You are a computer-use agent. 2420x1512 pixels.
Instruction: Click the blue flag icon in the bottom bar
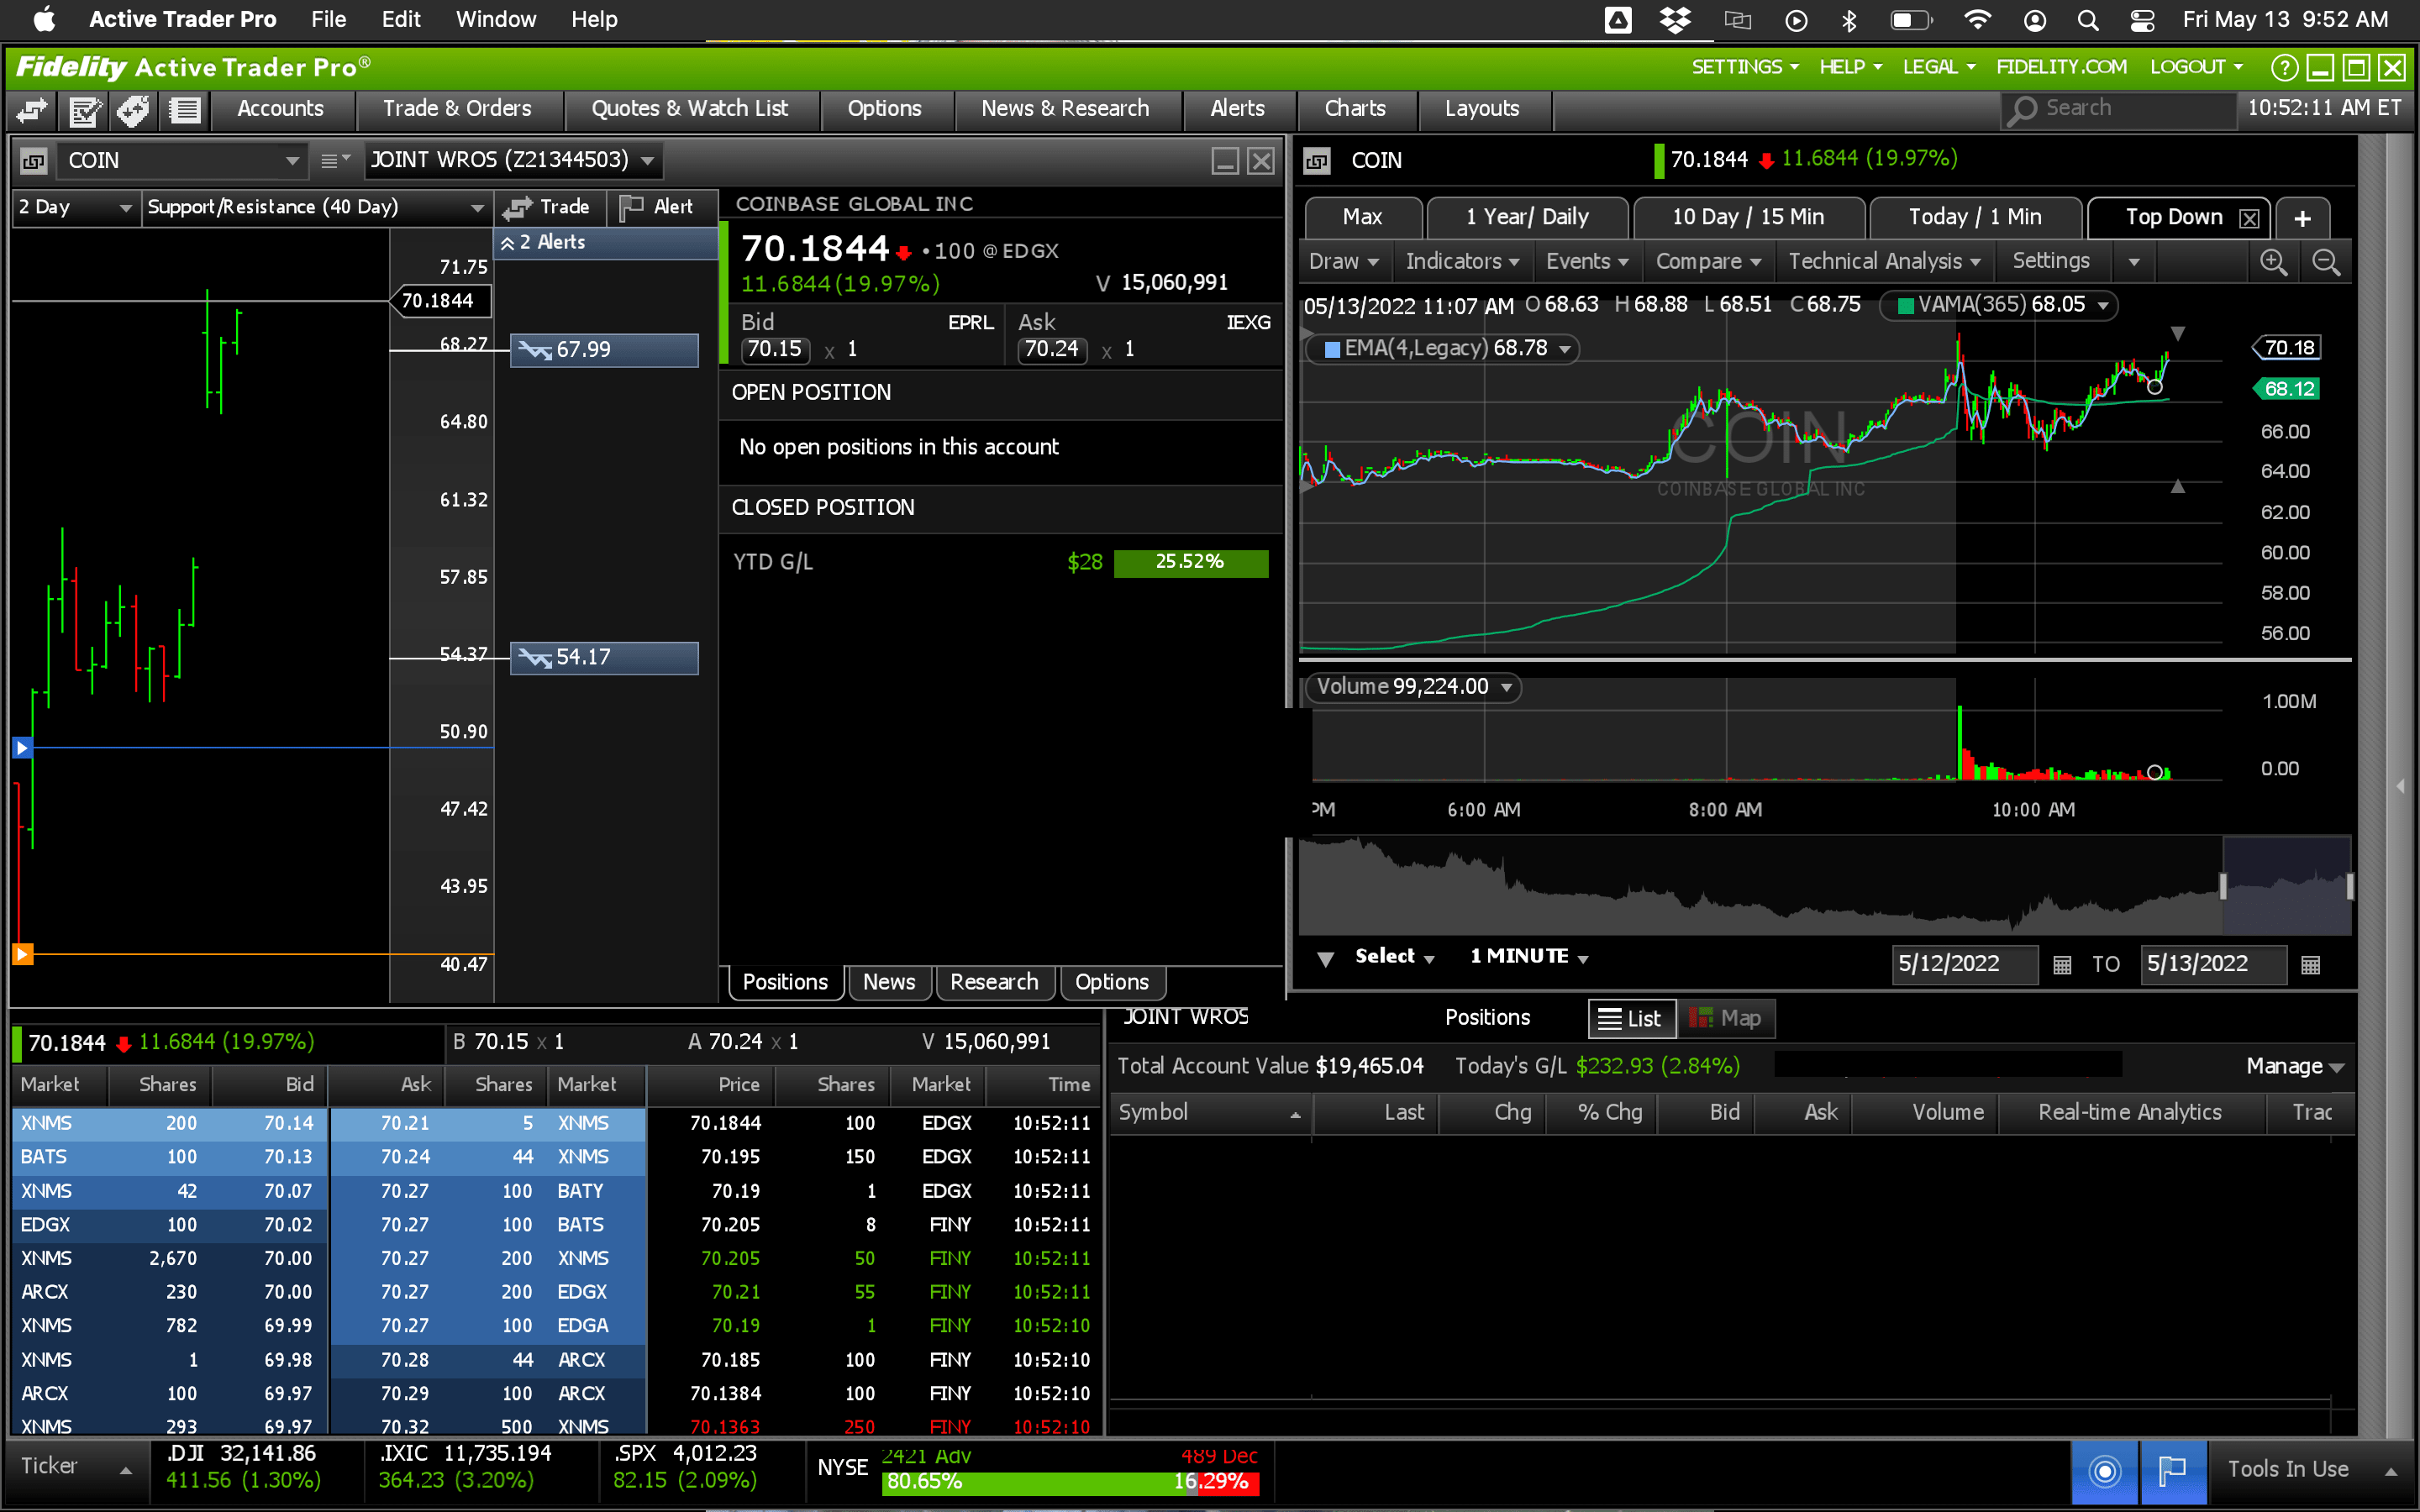click(2172, 1470)
